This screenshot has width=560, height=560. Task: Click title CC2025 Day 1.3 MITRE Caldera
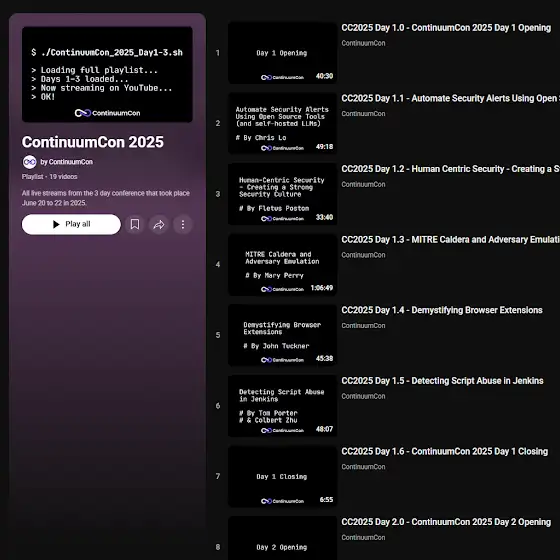(450, 240)
